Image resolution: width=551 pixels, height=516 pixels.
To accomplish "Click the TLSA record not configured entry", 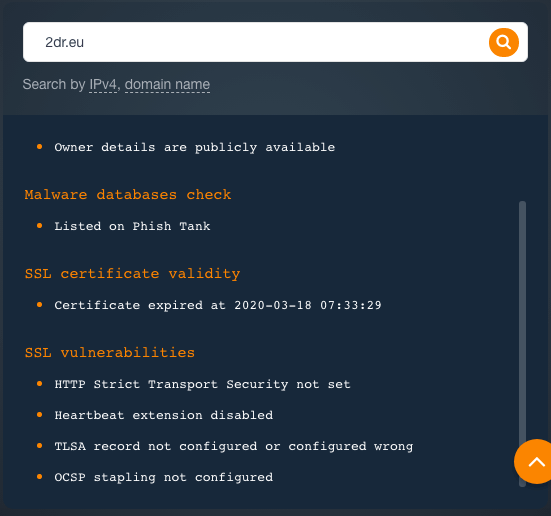I will pos(234,446).
